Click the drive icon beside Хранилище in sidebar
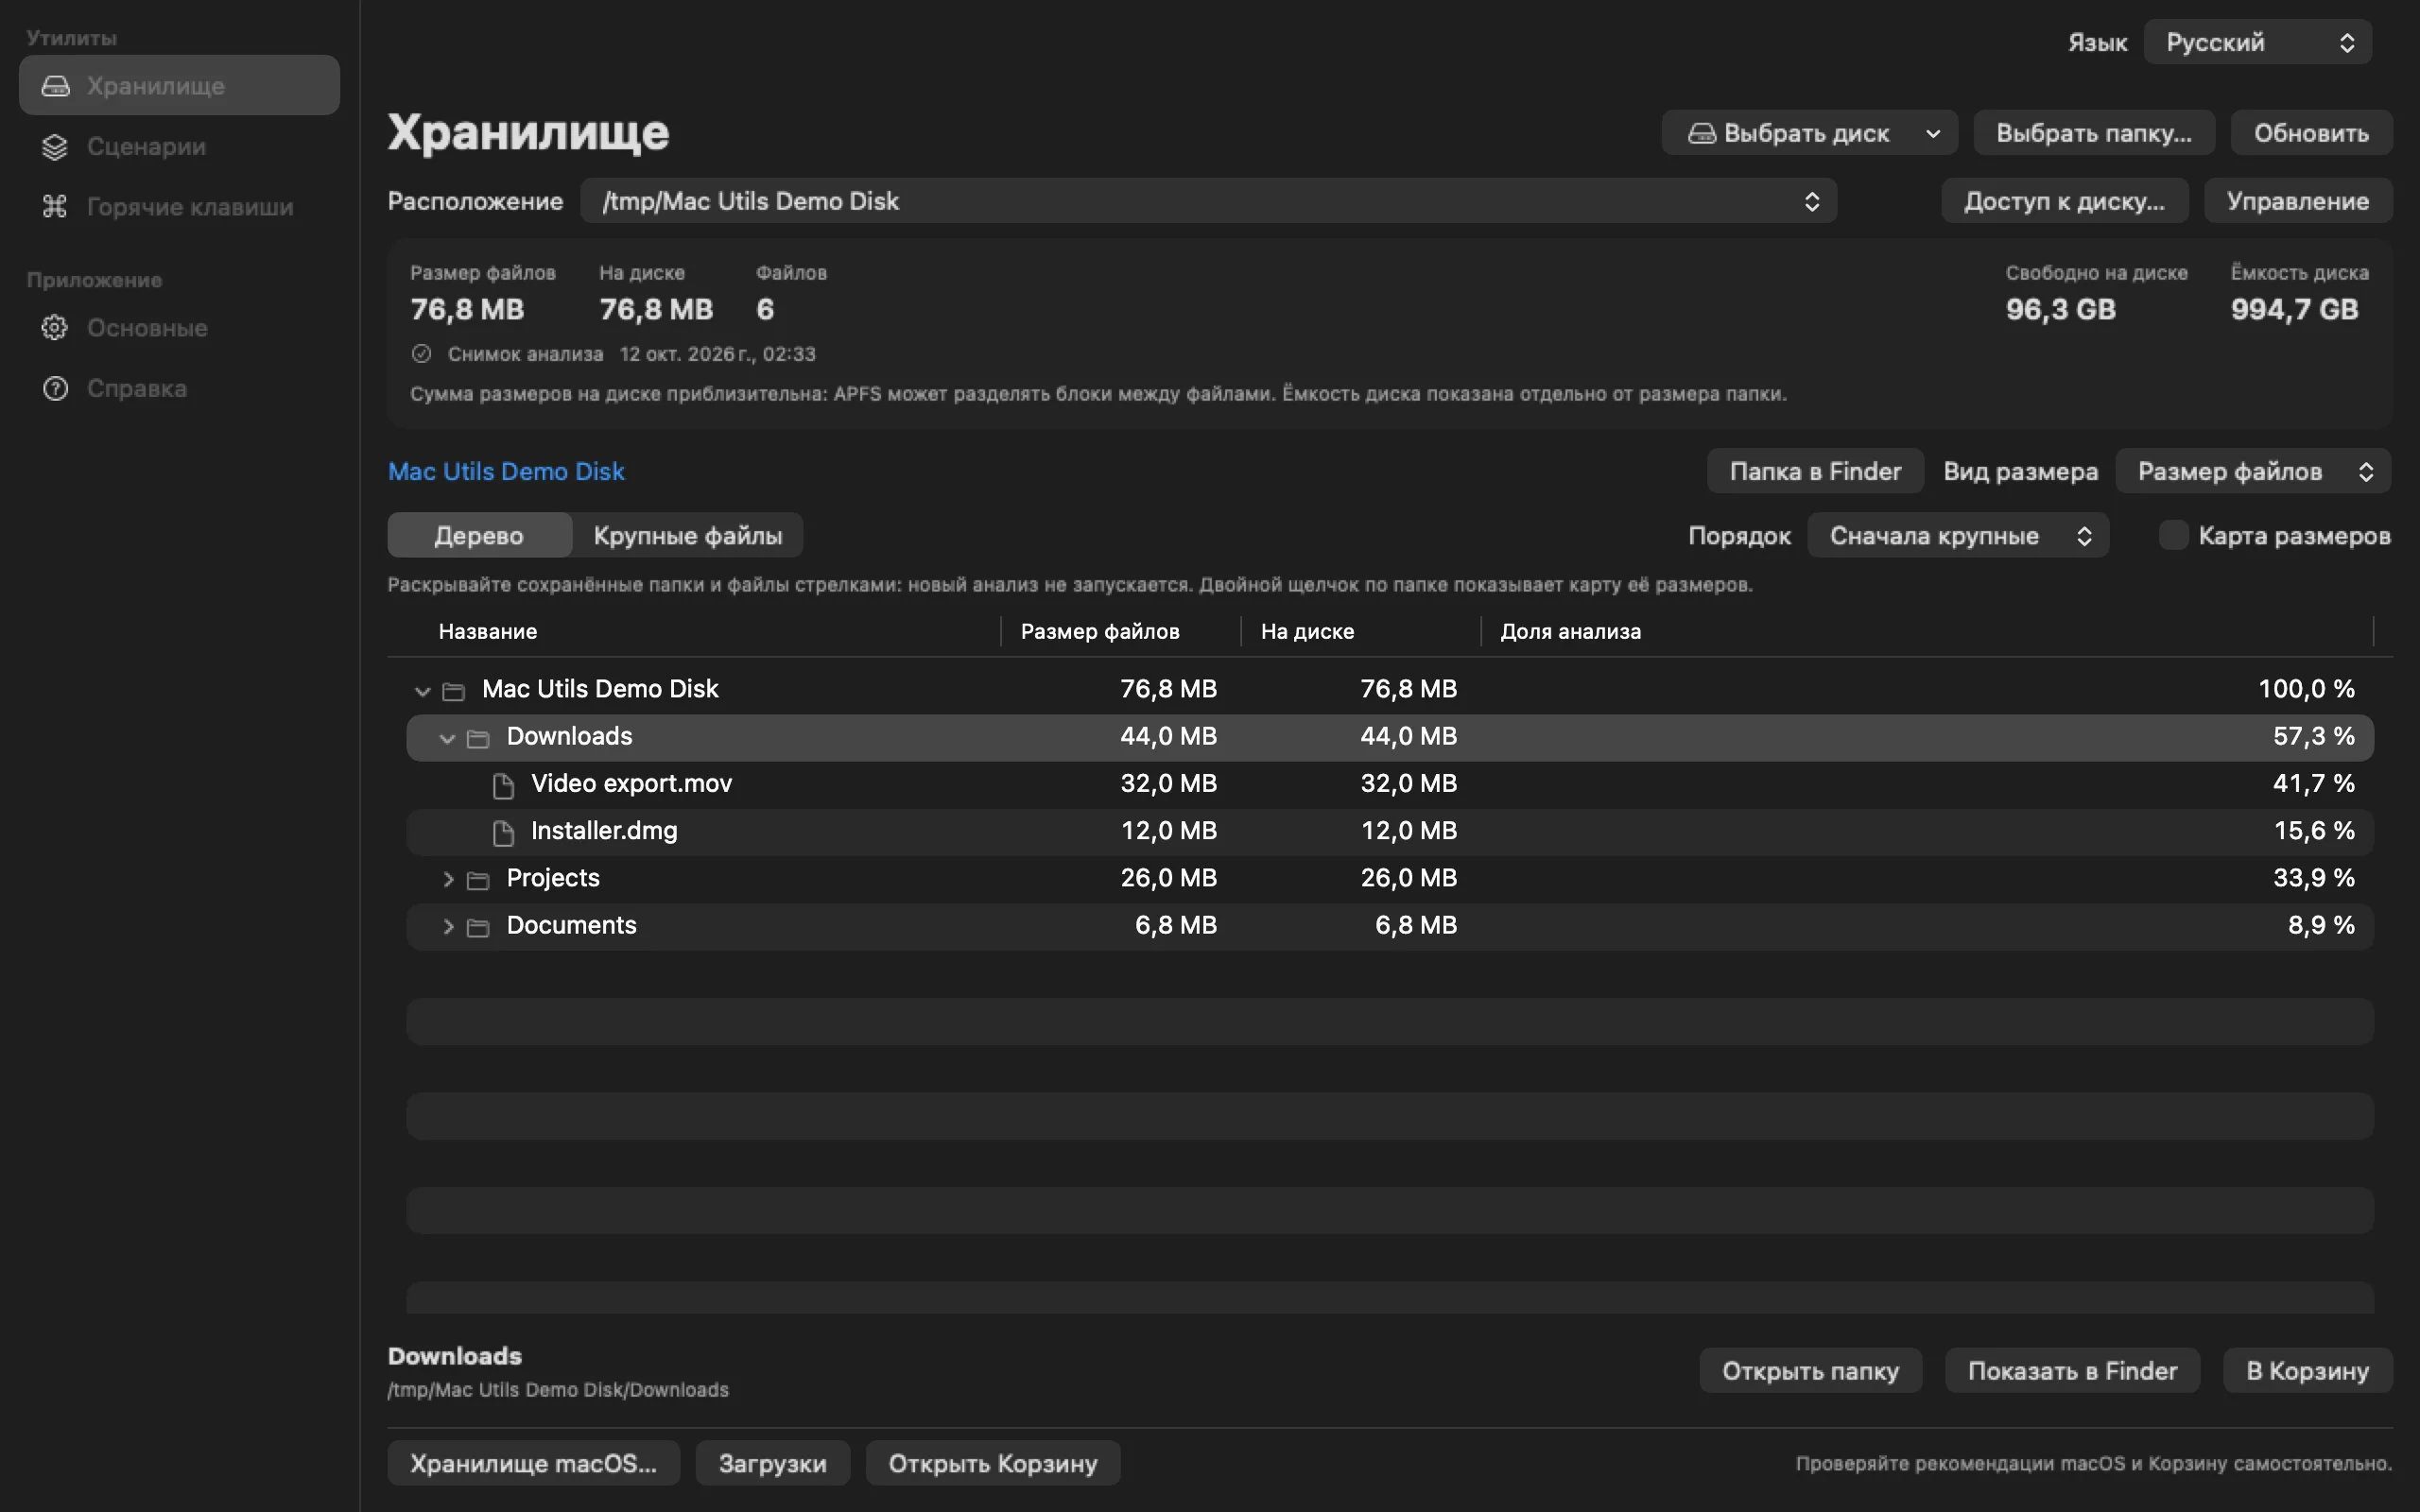 (55, 86)
